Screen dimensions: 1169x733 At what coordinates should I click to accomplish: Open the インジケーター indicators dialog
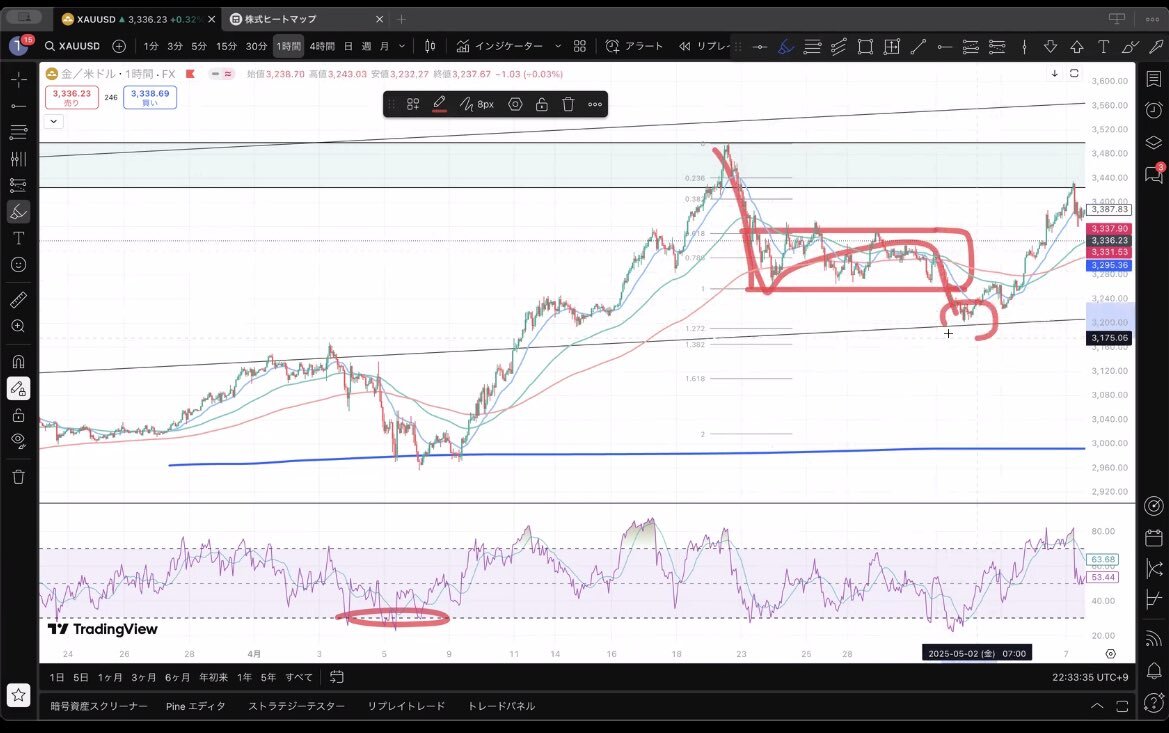[x=500, y=46]
